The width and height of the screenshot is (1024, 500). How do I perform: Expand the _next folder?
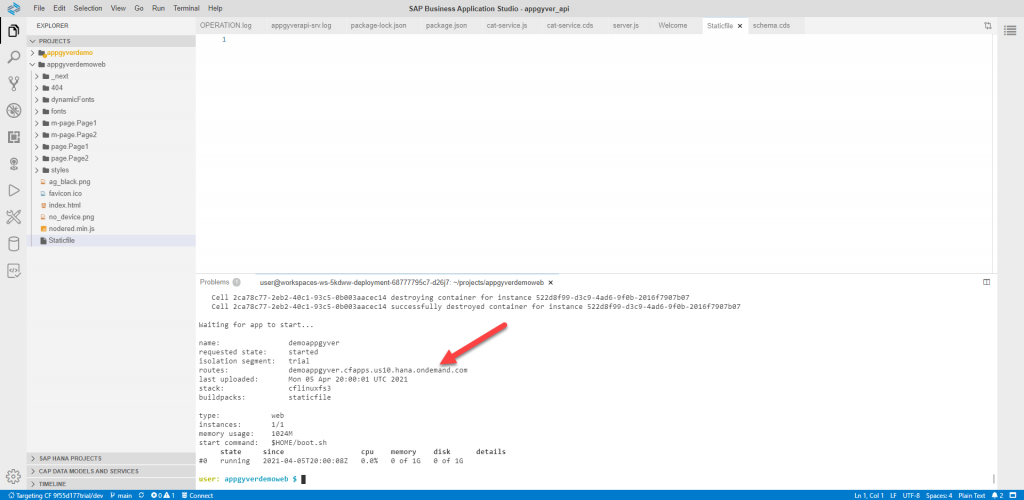tap(37, 76)
